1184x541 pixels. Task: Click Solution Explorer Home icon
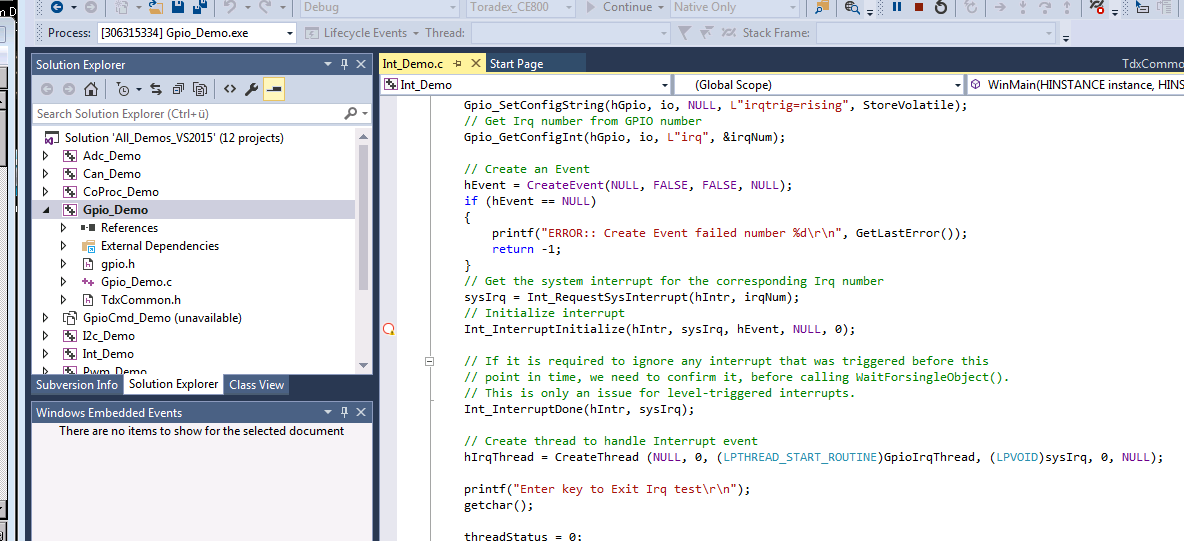[x=91, y=89]
